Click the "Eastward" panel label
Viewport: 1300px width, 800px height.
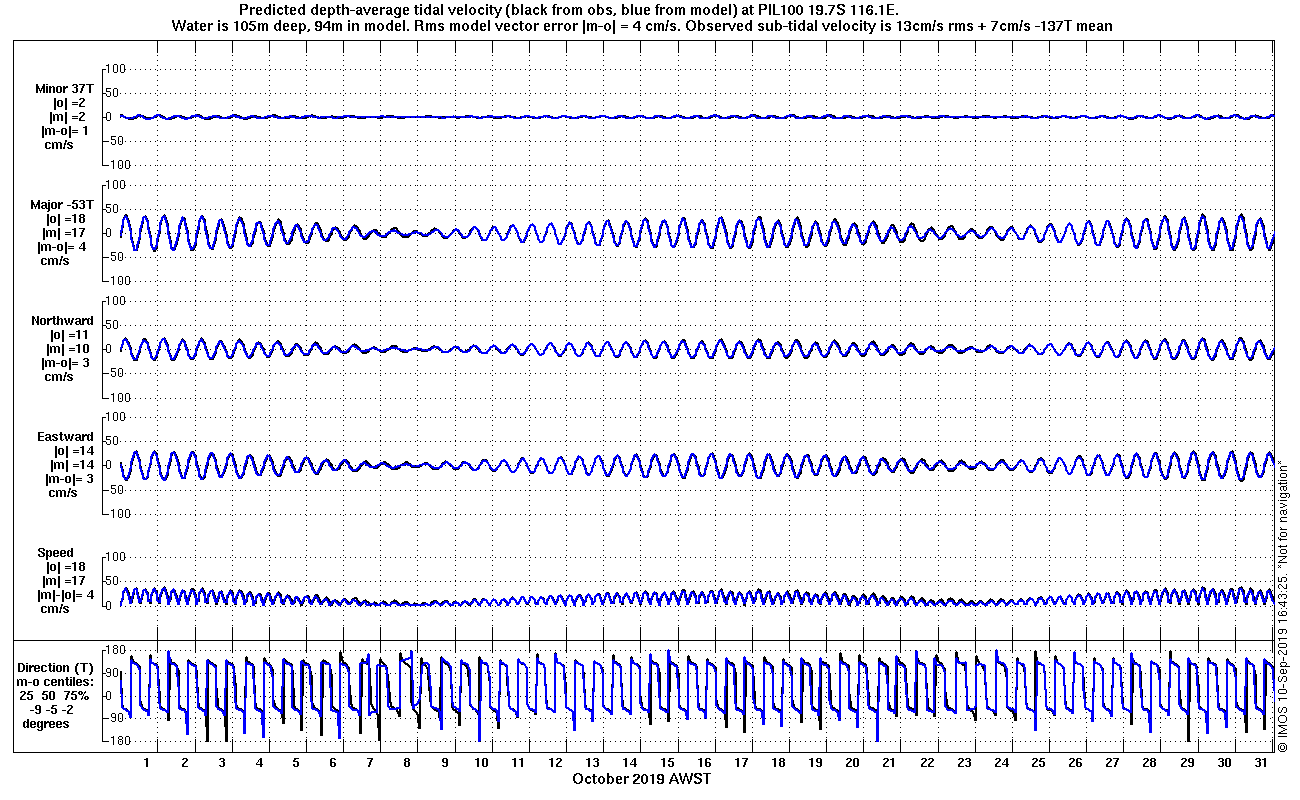pyautogui.click(x=65, y=437)
